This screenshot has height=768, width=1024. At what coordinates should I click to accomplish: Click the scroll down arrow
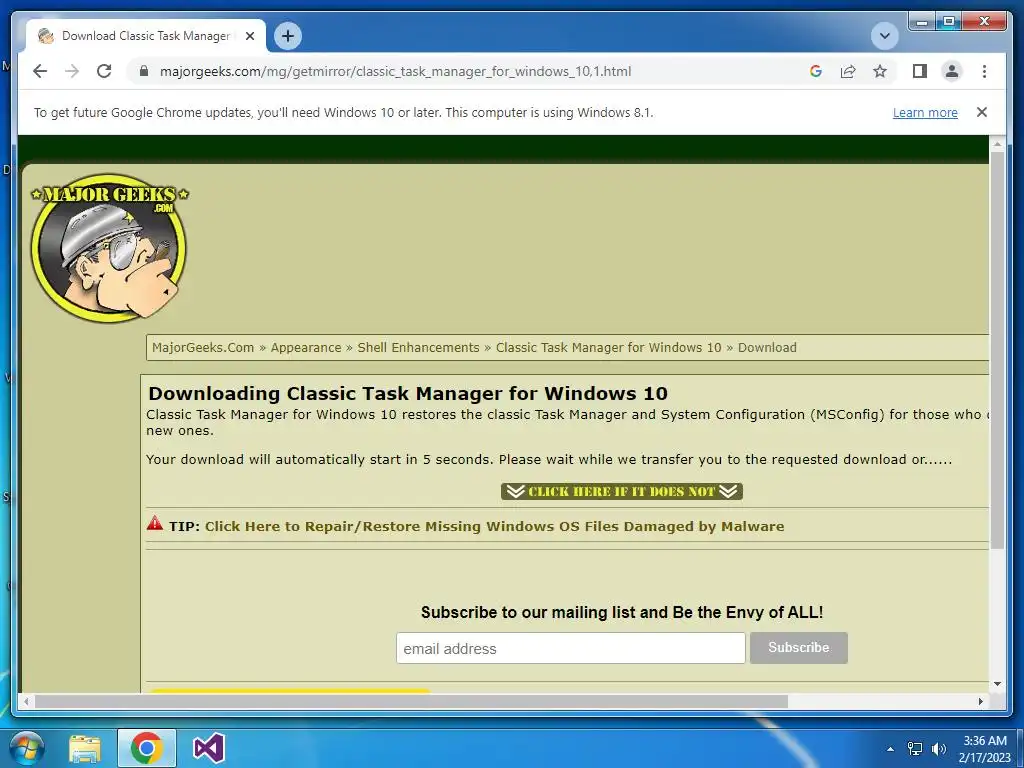pos(997,684)
